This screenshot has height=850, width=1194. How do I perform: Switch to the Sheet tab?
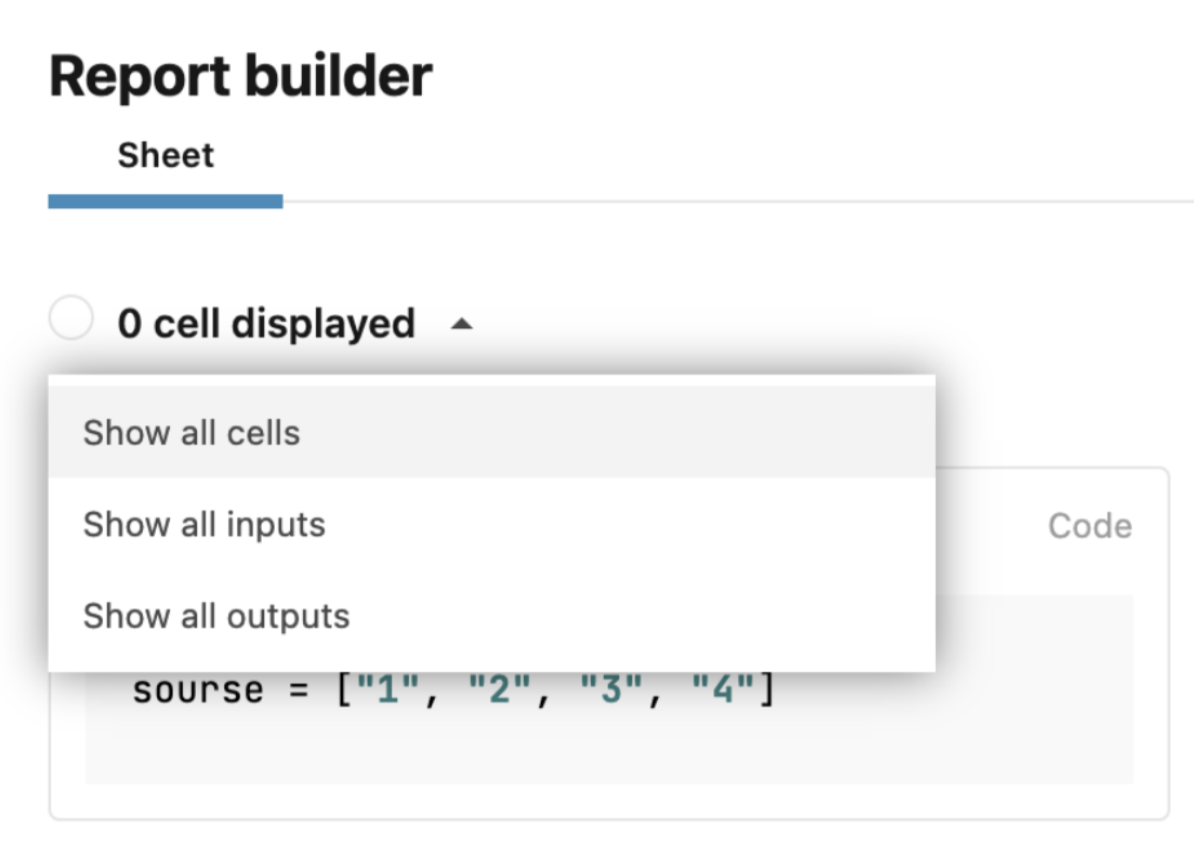pyautogui.click(x=166, y=156)
